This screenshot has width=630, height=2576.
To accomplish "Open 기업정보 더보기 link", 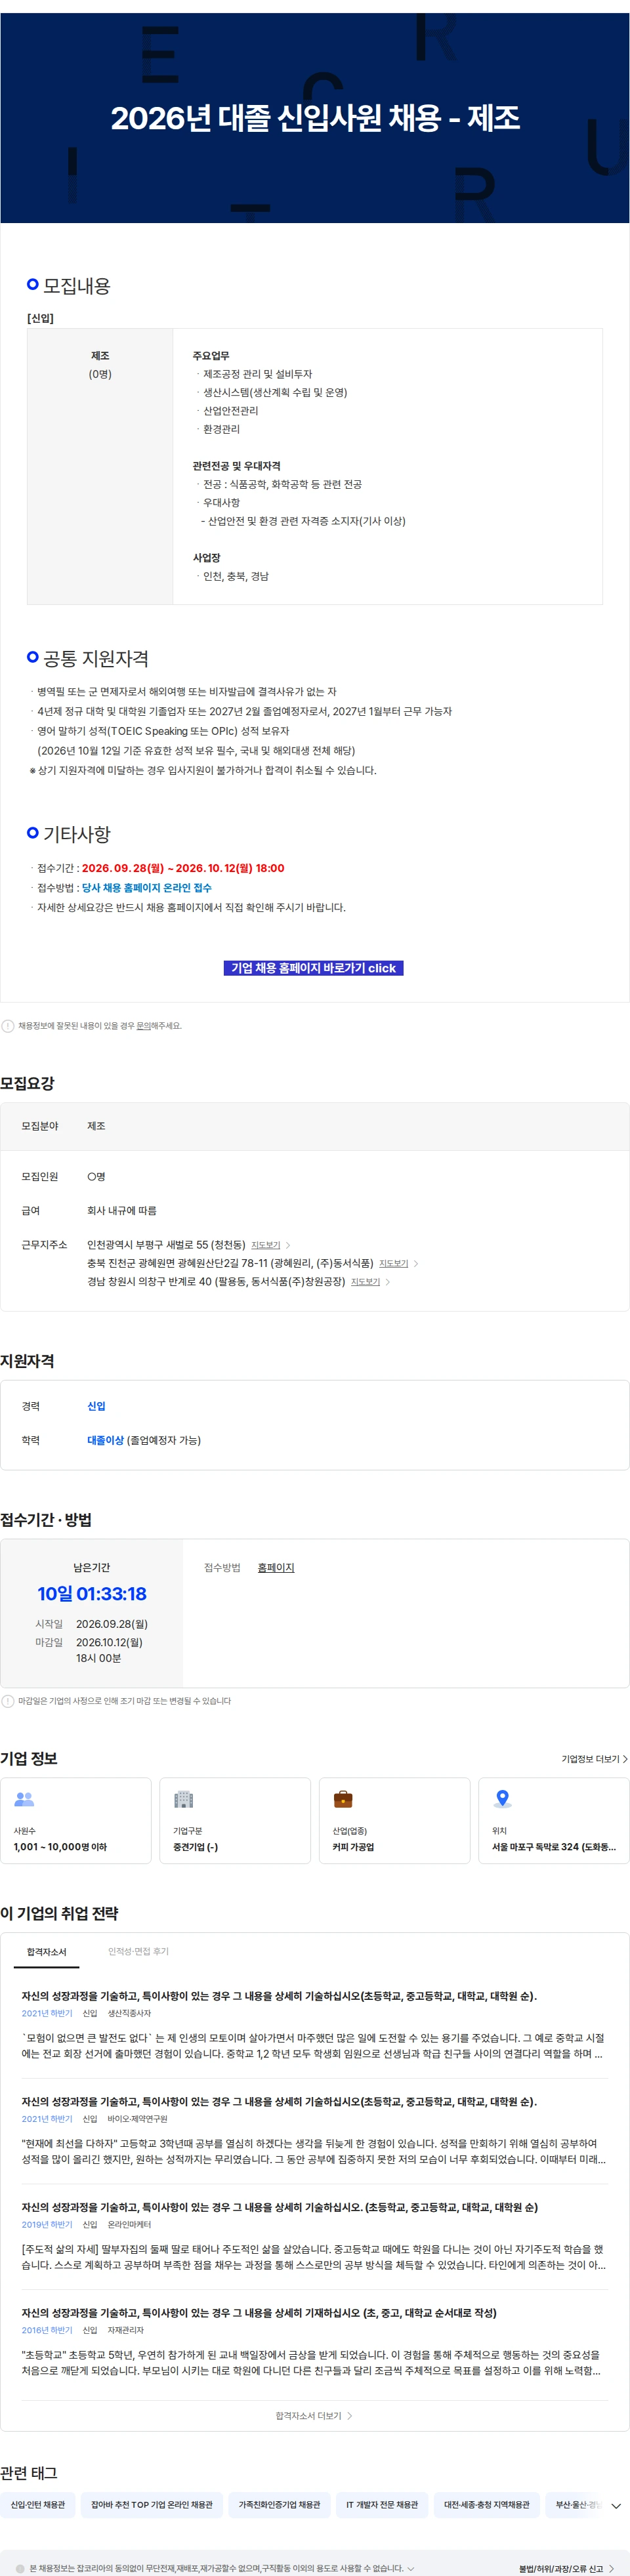I will click(594, 1759).
